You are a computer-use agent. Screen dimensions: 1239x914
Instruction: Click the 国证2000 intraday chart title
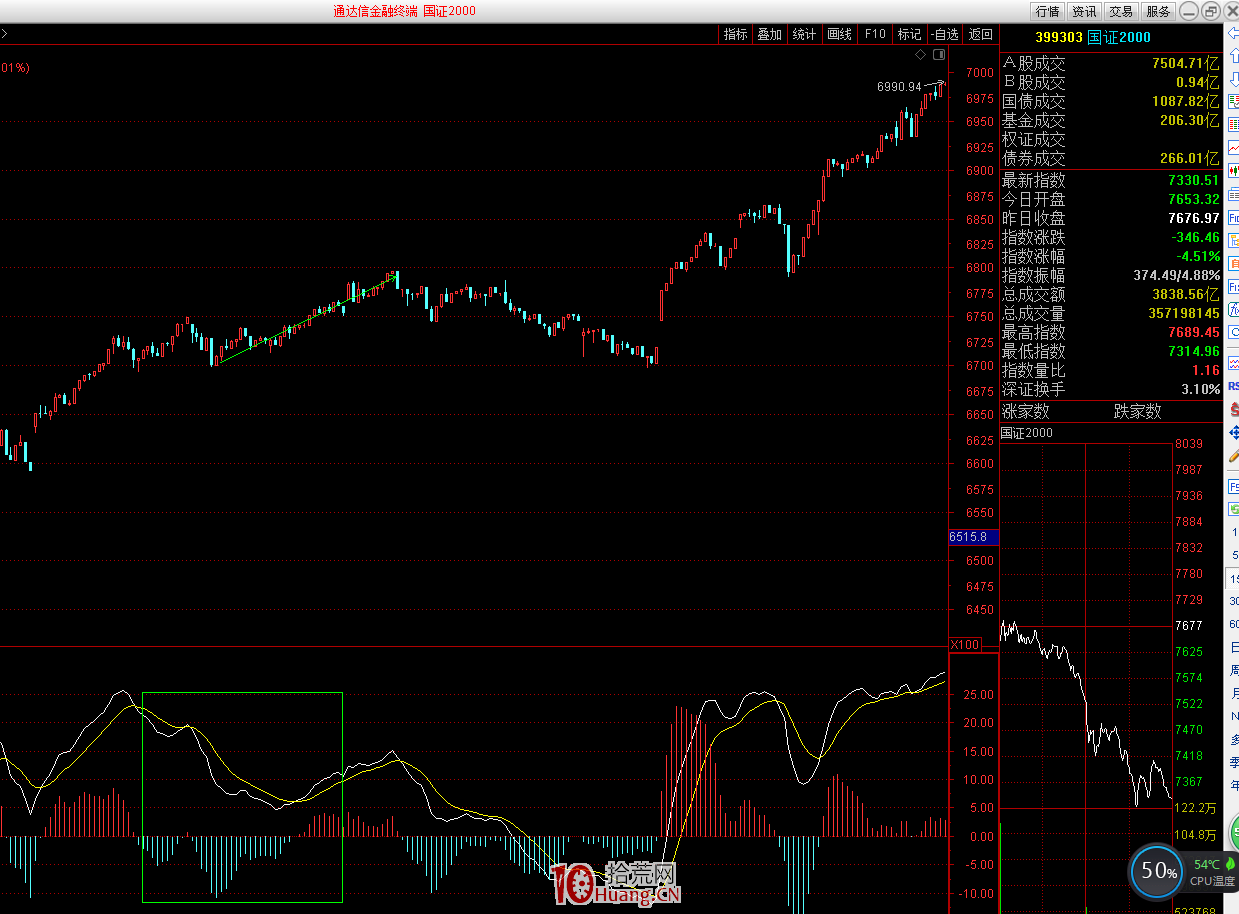click(x=1027, y=433)
